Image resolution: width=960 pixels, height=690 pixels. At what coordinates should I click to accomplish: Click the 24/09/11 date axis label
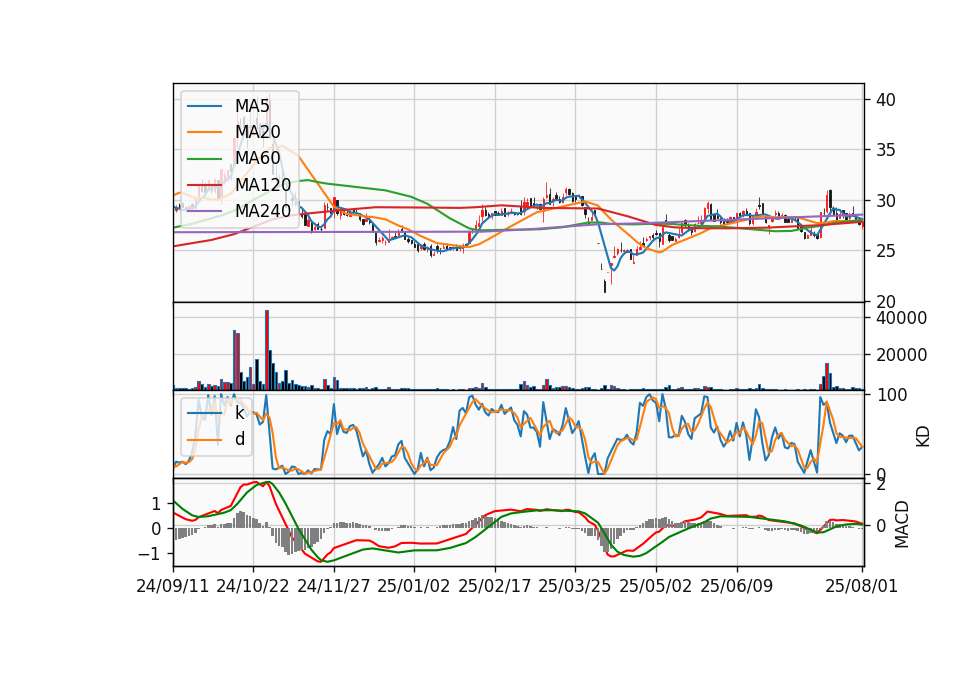click(173, 587)
